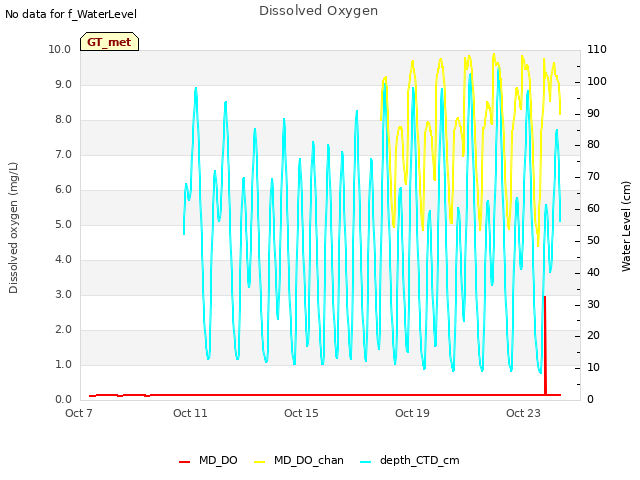Click the 40 right axis tick label
The image size is (640, 480).
tap(593, 272)
